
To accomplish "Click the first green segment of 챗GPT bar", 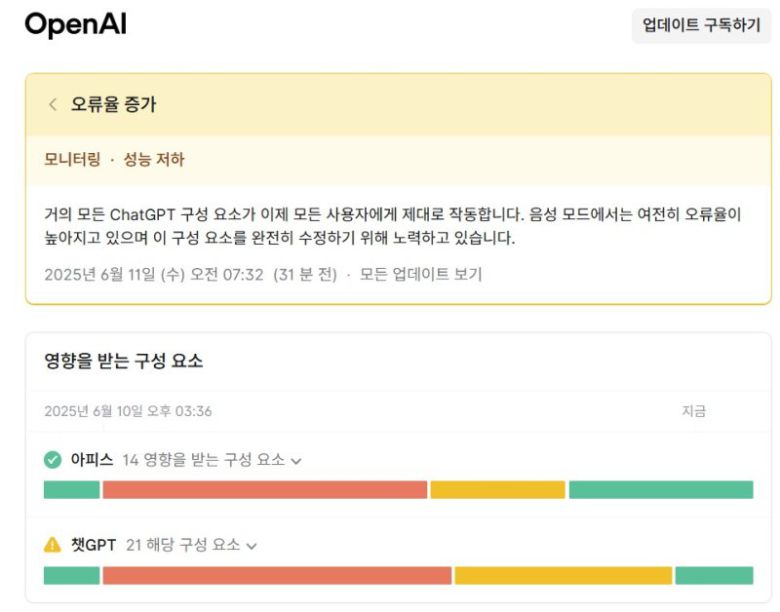I will 72,576.
